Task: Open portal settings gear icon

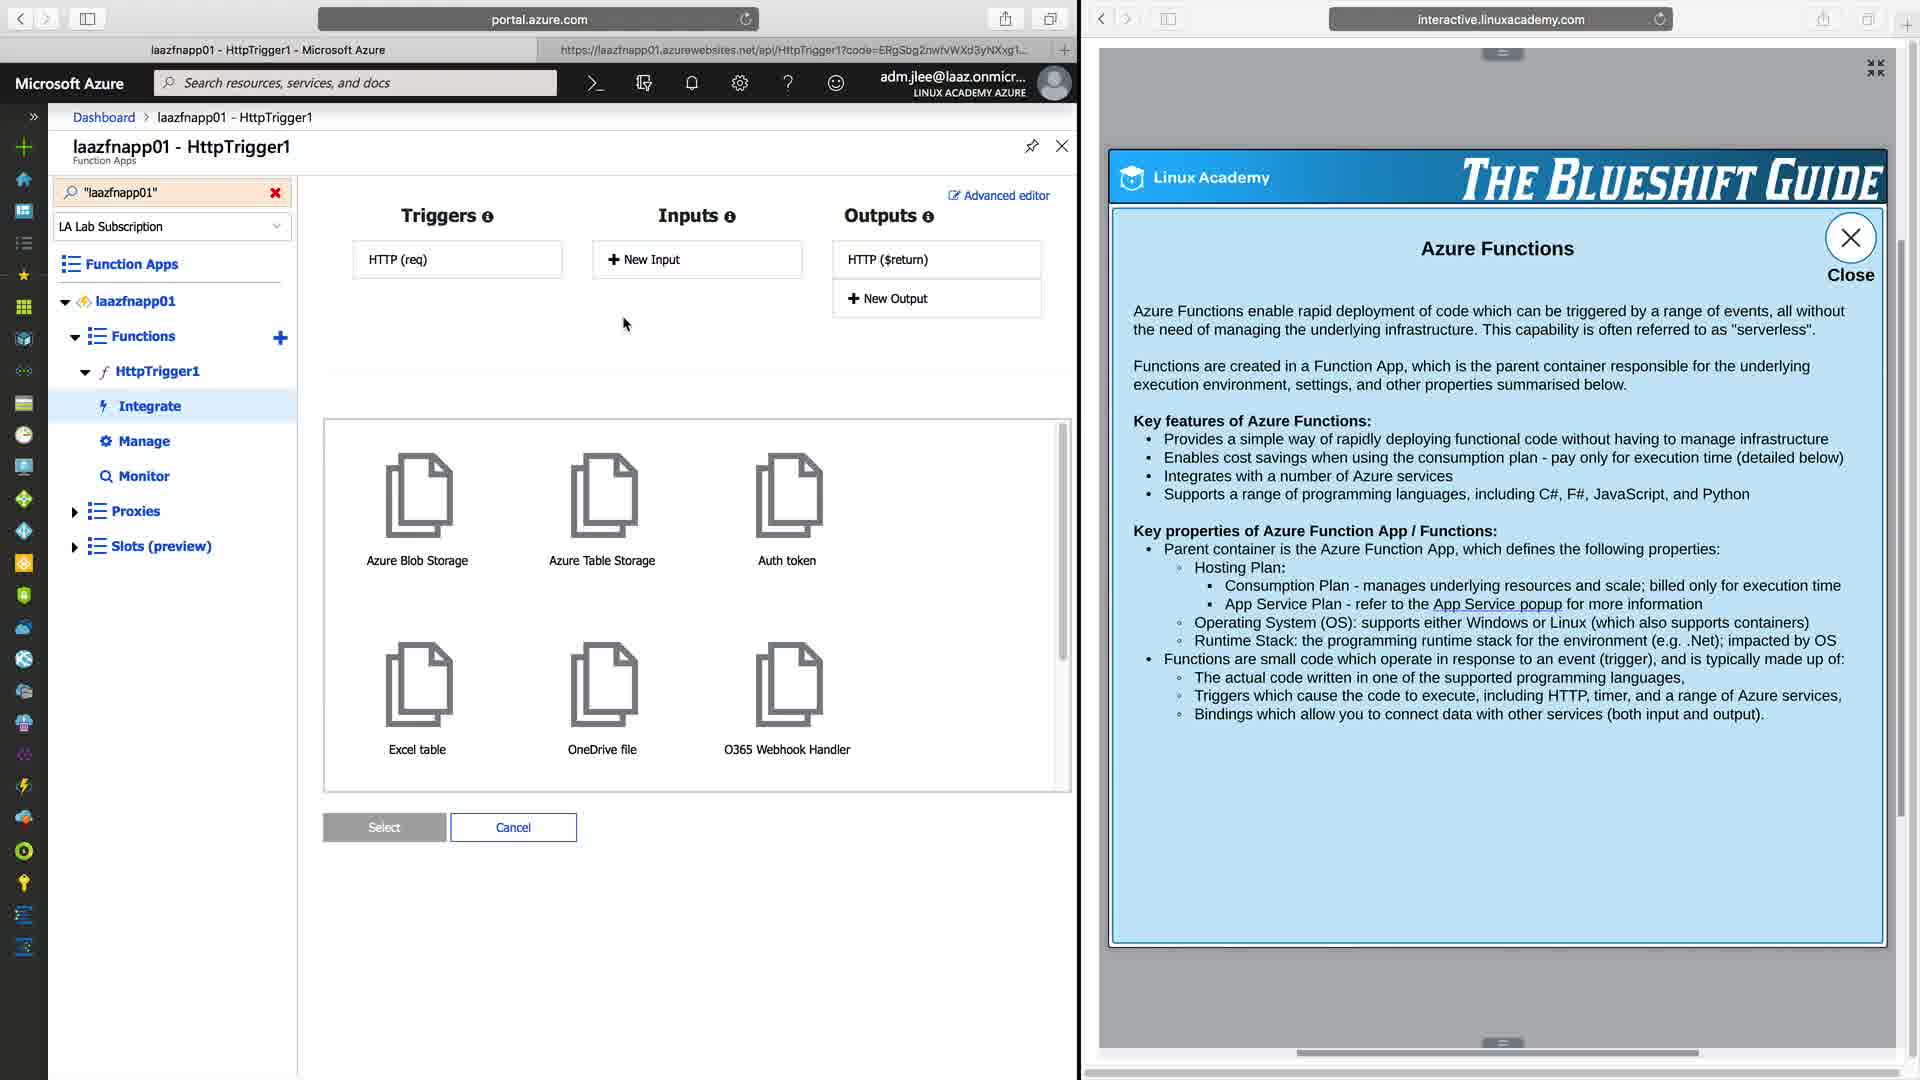Action: pos(740,83)
